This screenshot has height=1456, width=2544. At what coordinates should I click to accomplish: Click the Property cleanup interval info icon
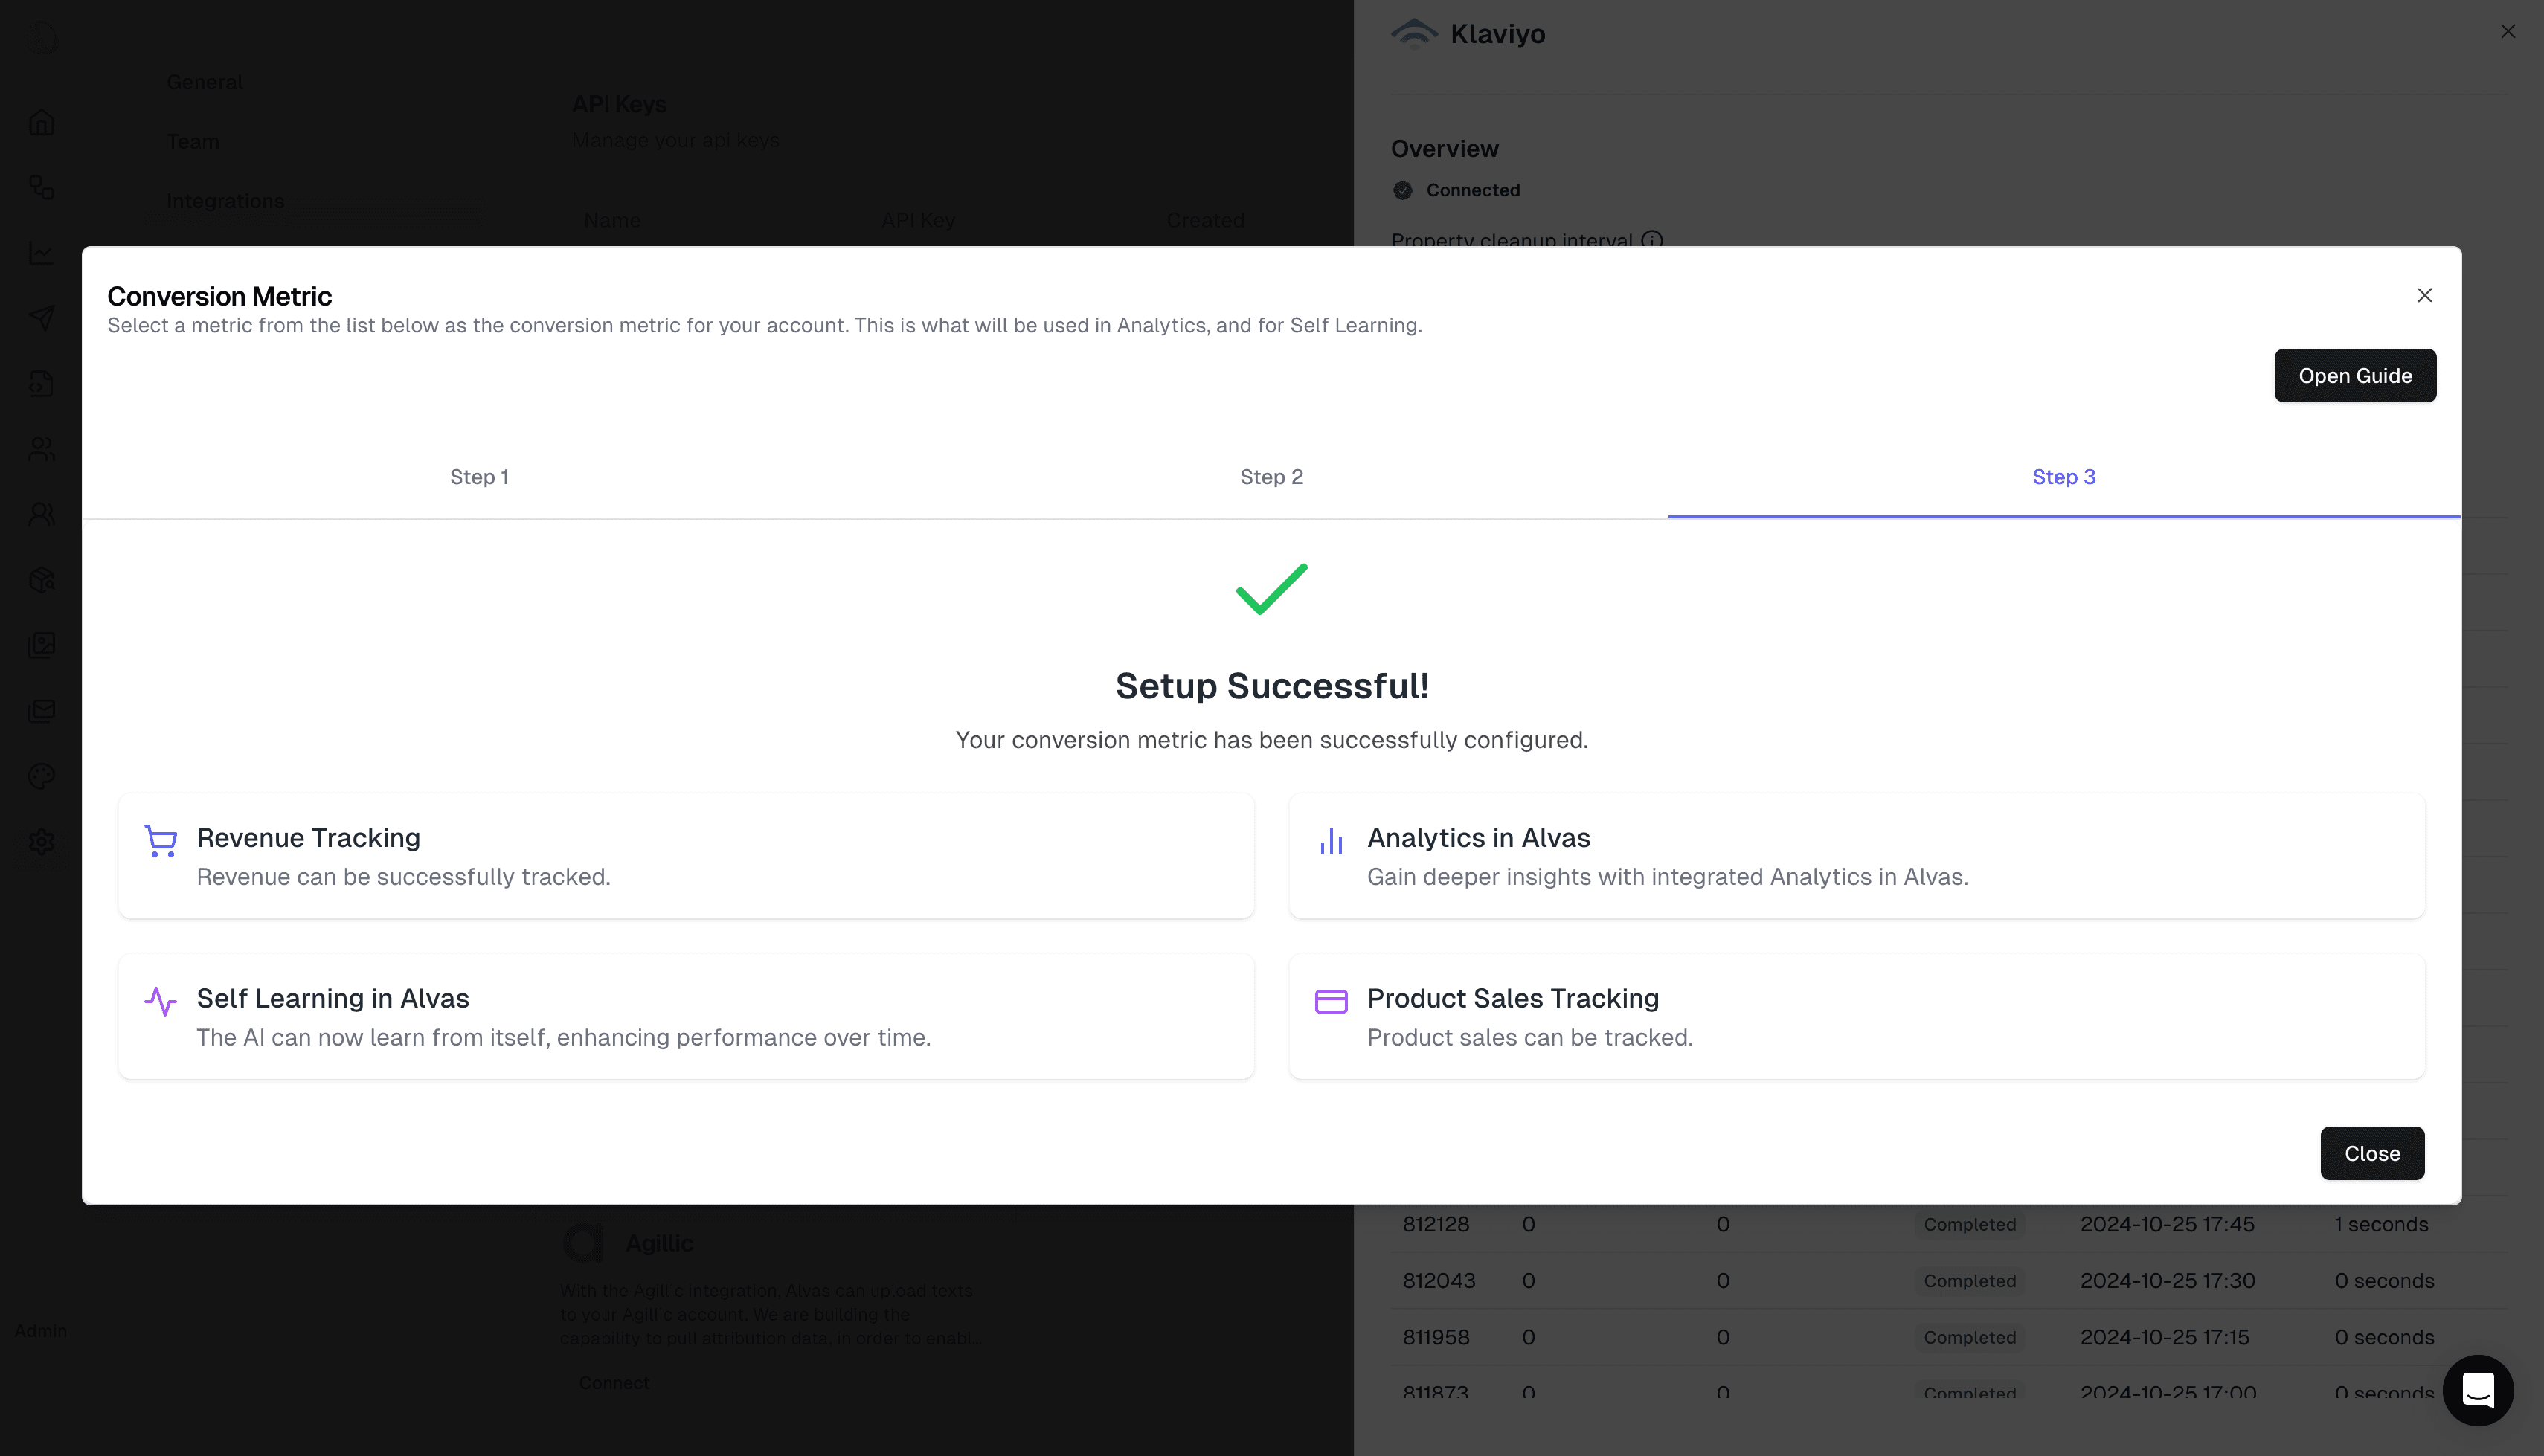click(x=1652, y=240)
